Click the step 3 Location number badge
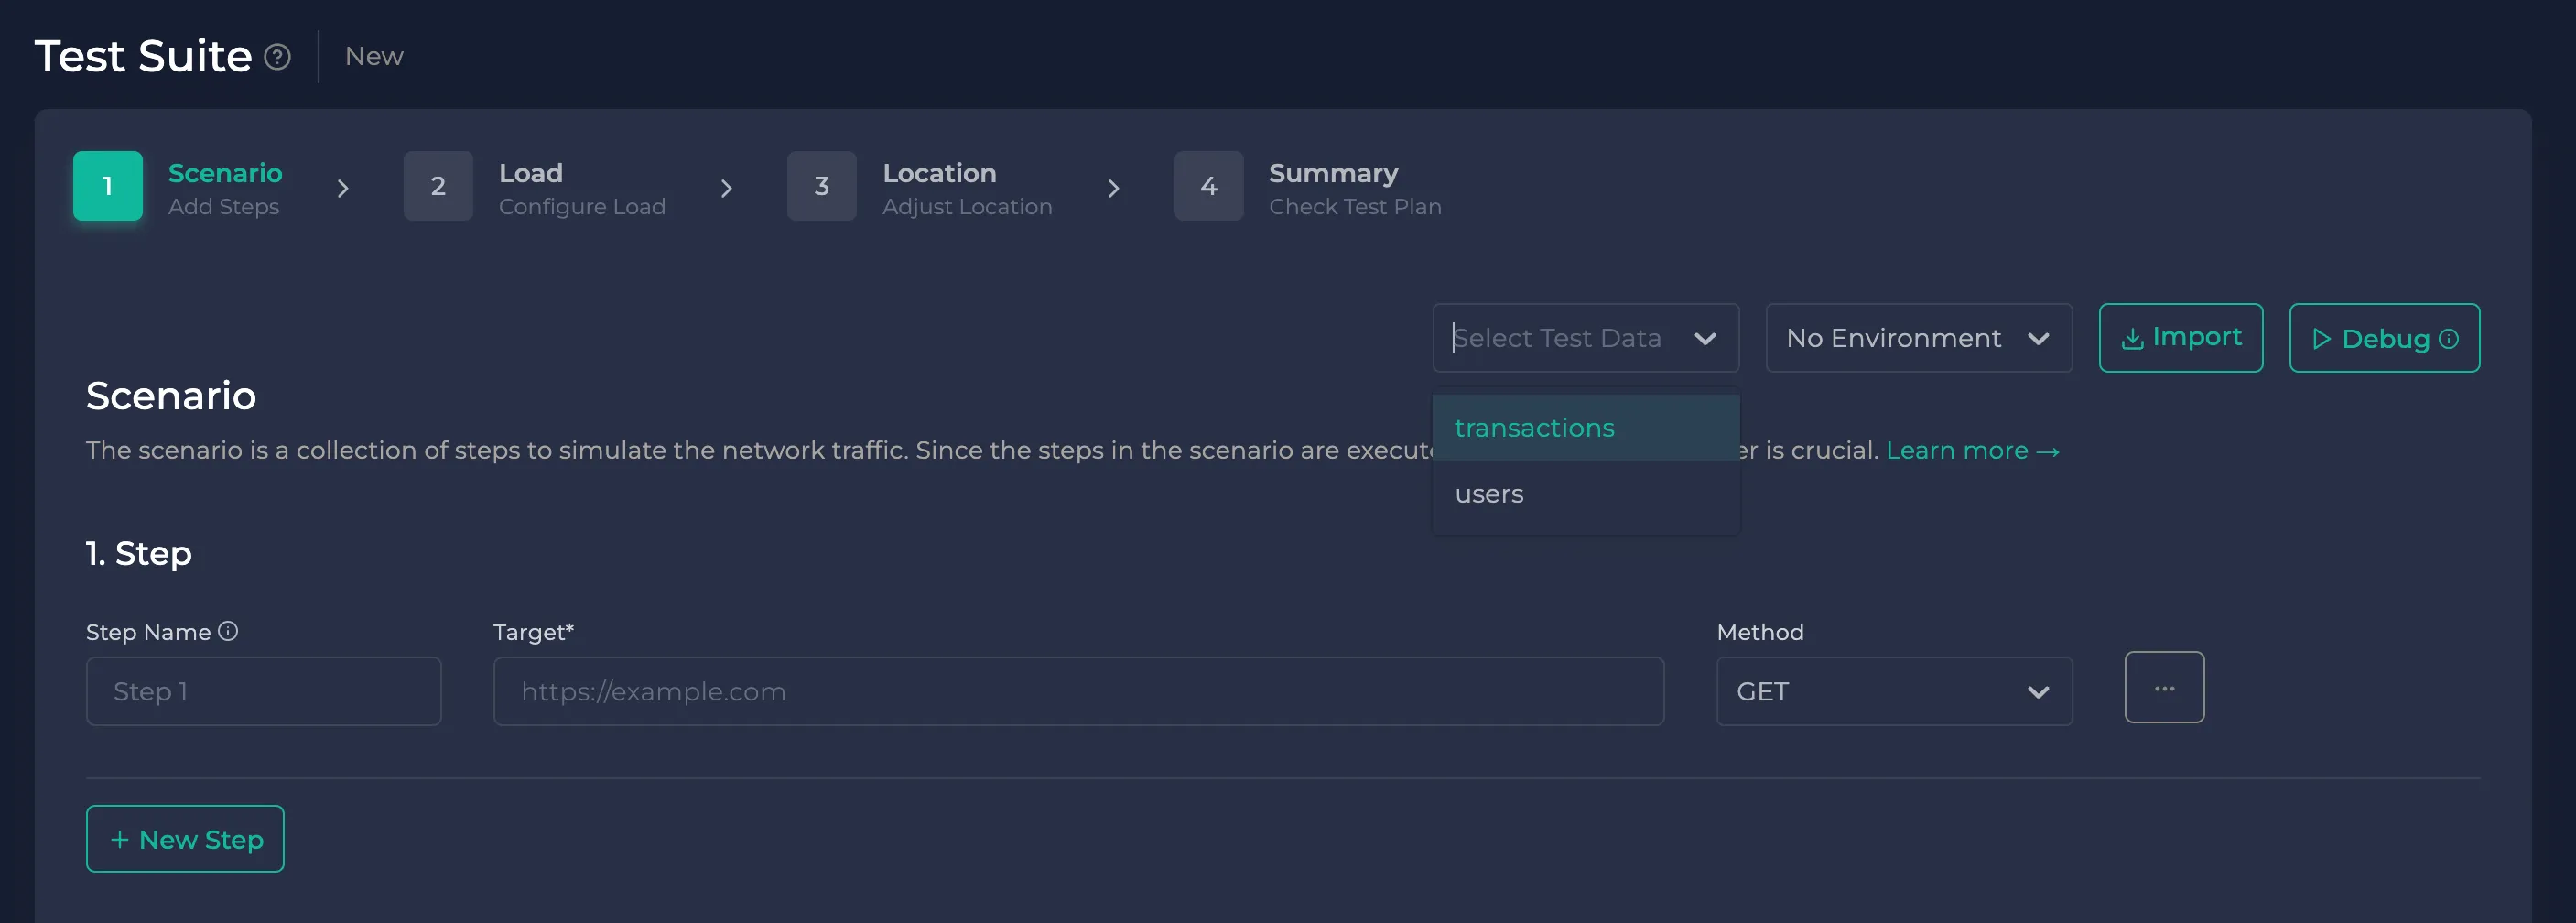Viewport: 2576px width, 923px height. click(822, 186)
